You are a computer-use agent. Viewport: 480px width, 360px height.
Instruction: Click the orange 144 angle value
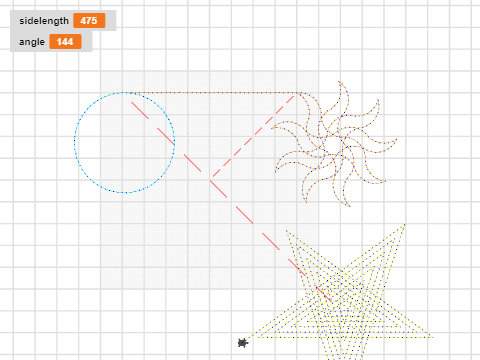(x=65, y=42)
